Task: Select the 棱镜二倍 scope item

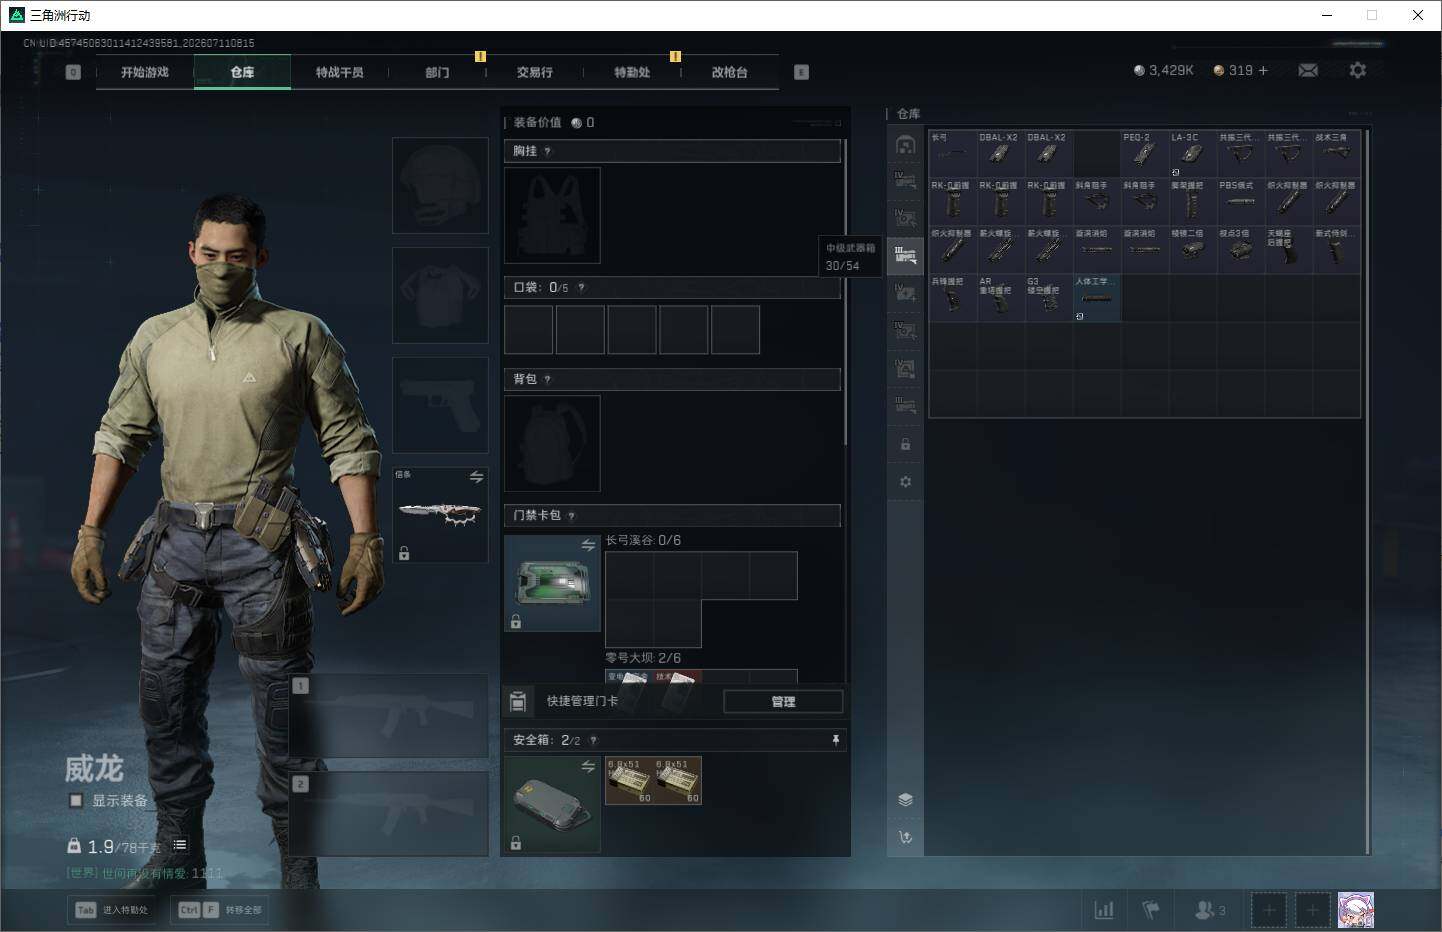Action: click(x=1193, y=250)
